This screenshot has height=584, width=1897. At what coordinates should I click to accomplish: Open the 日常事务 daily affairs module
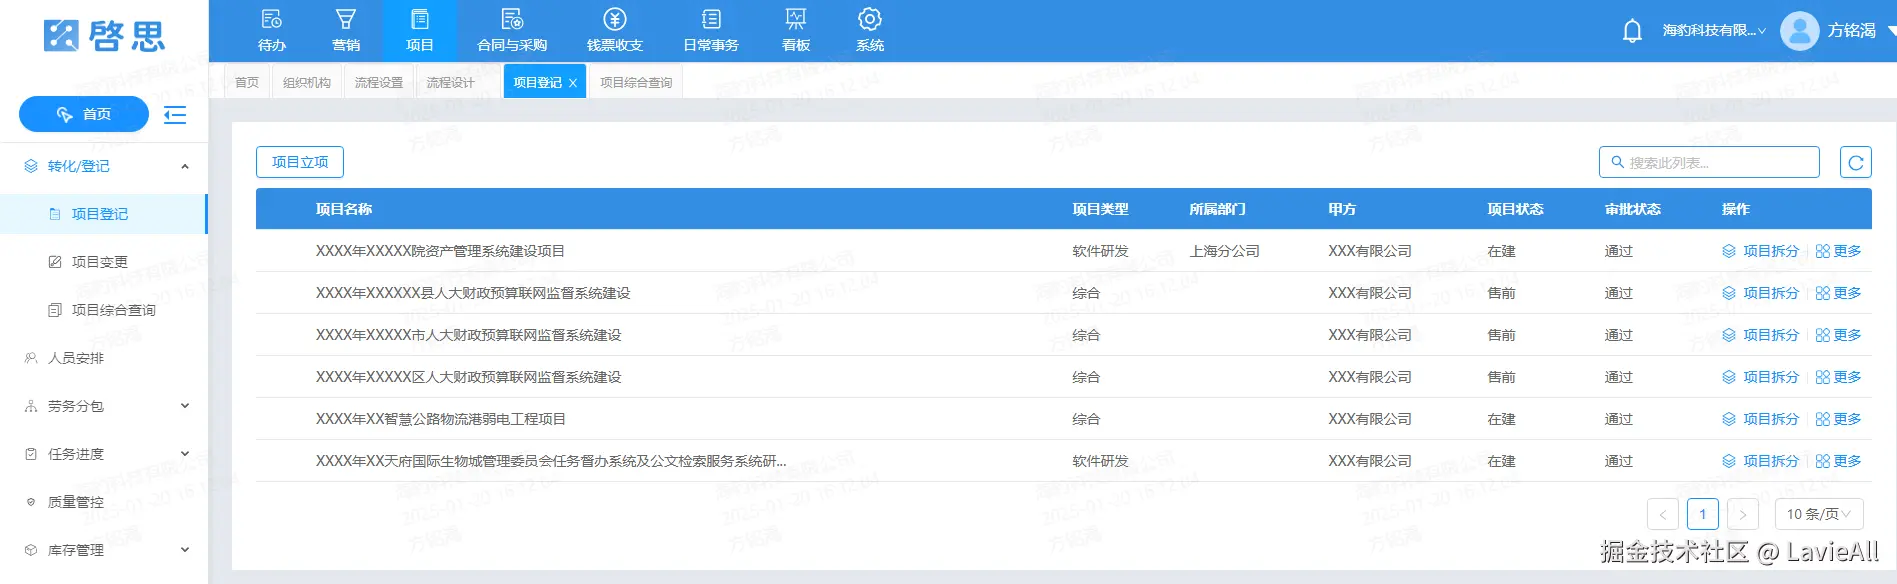[x=711, y=31]
